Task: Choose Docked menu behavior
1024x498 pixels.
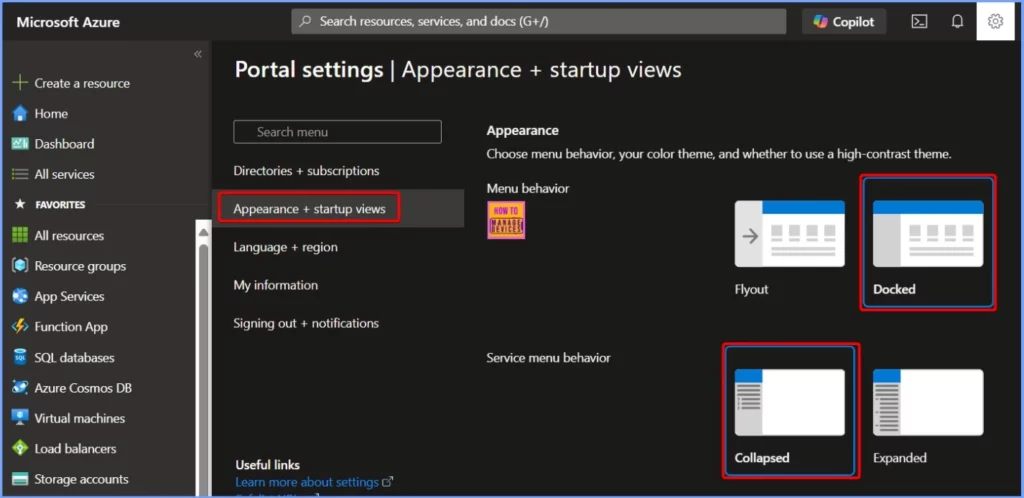Action: (x=928, y=243)
